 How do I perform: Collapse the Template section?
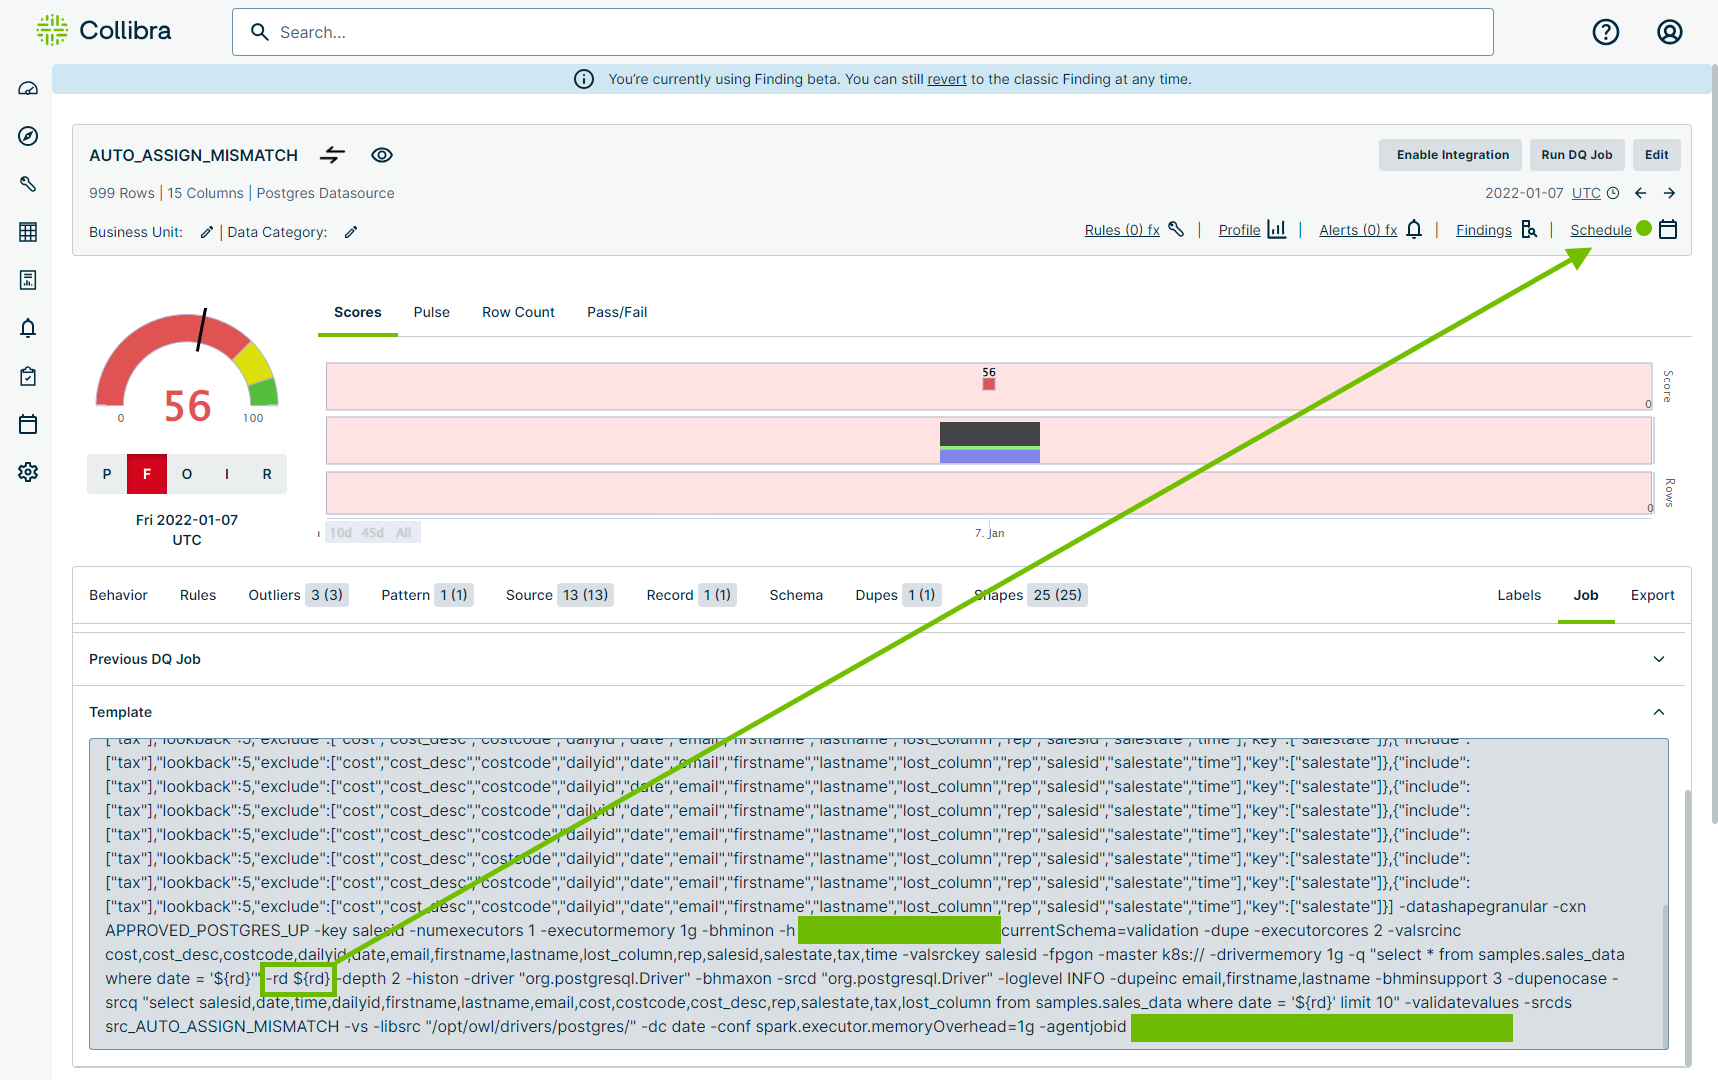[1659, 712]
